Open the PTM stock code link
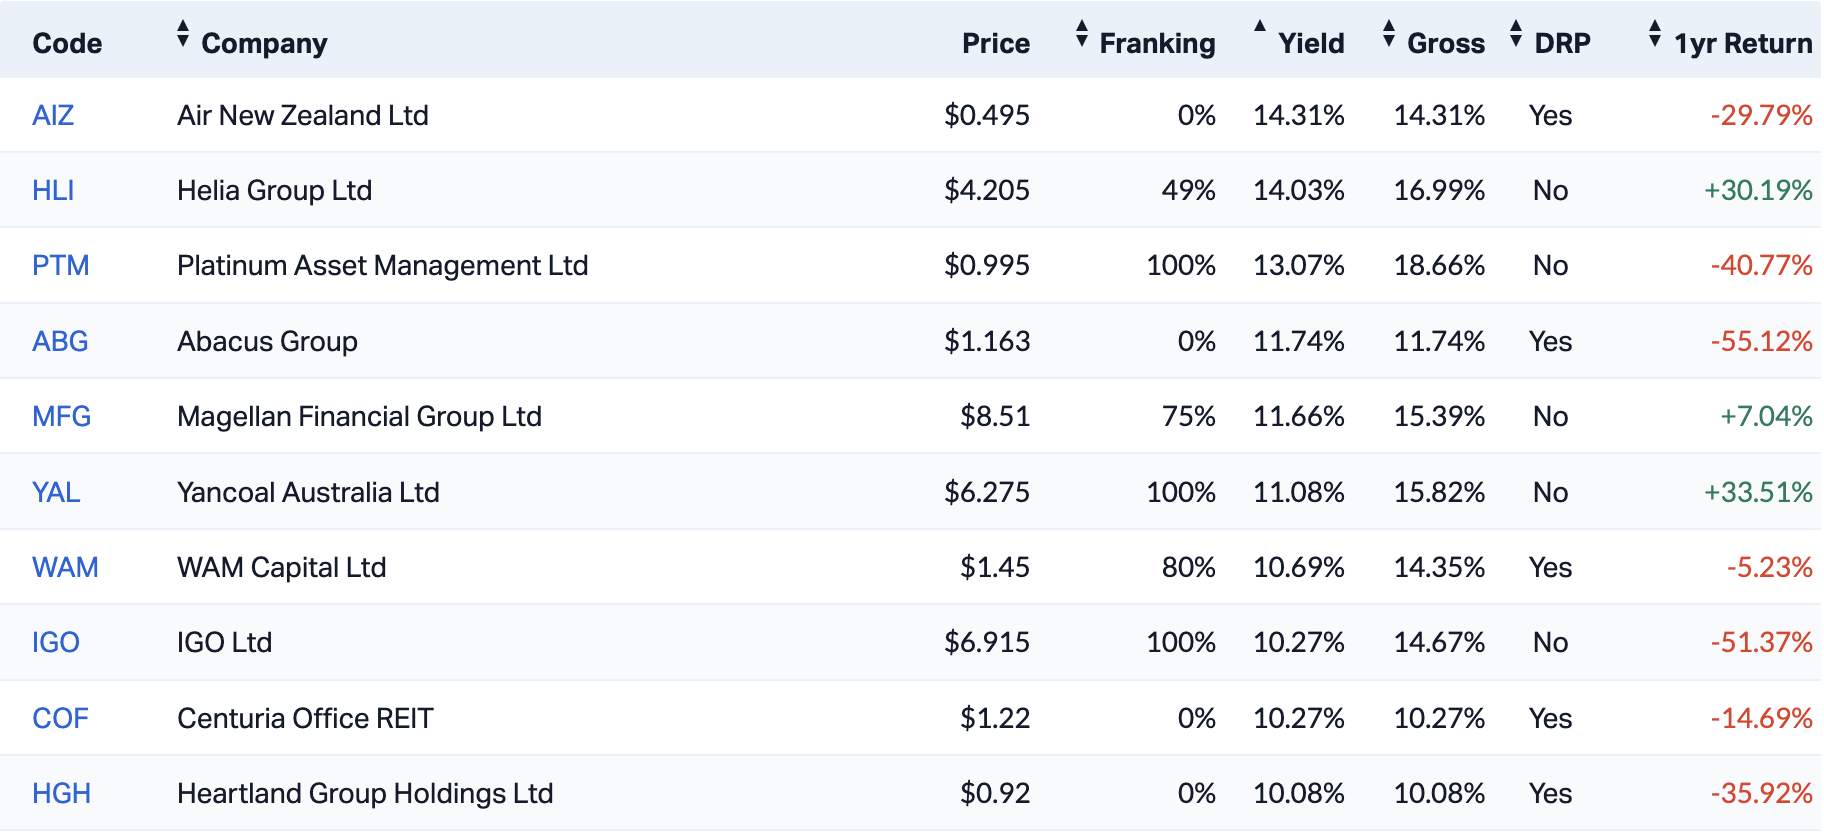This screenshot has height=832, width=1824. (60, 265)
